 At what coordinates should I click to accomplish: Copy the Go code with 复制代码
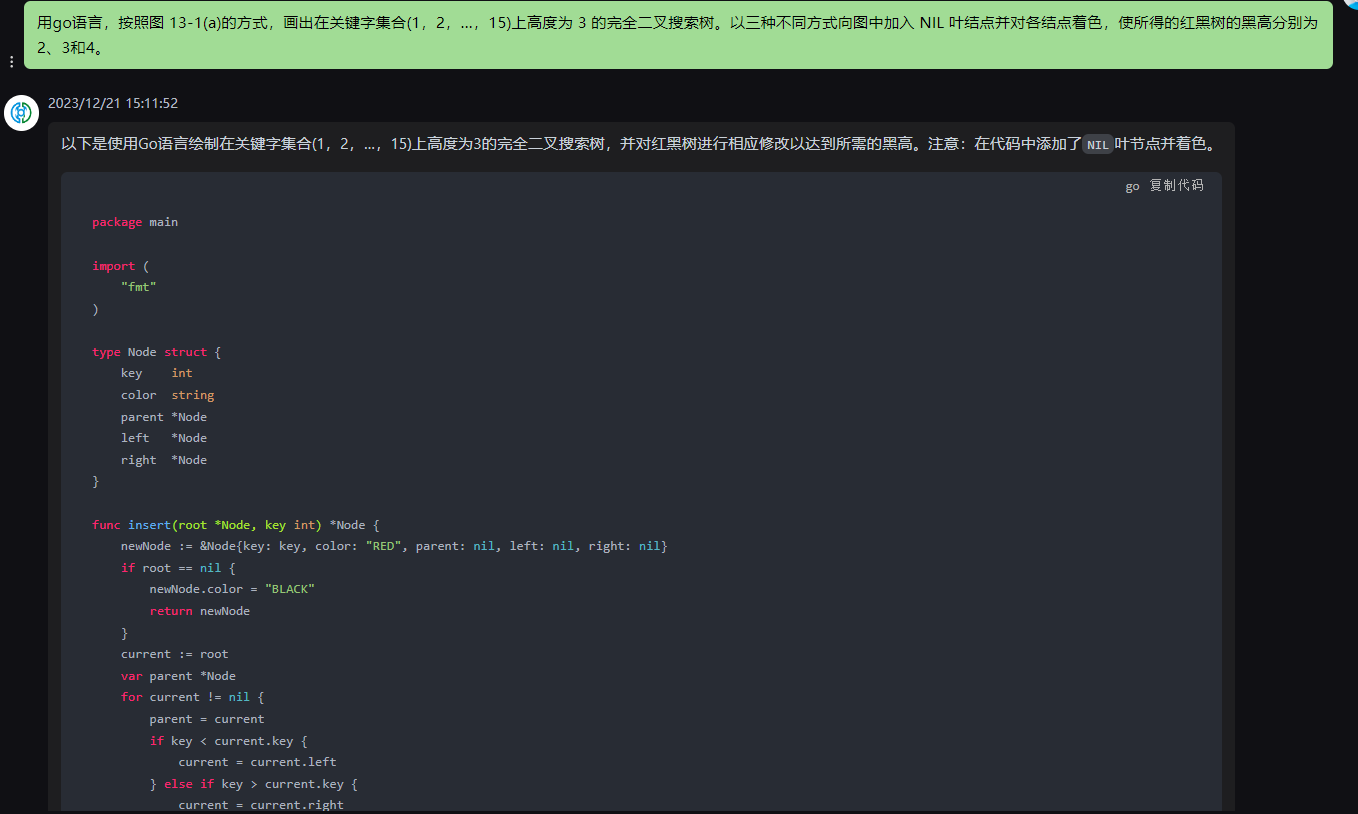point(1177,186)
